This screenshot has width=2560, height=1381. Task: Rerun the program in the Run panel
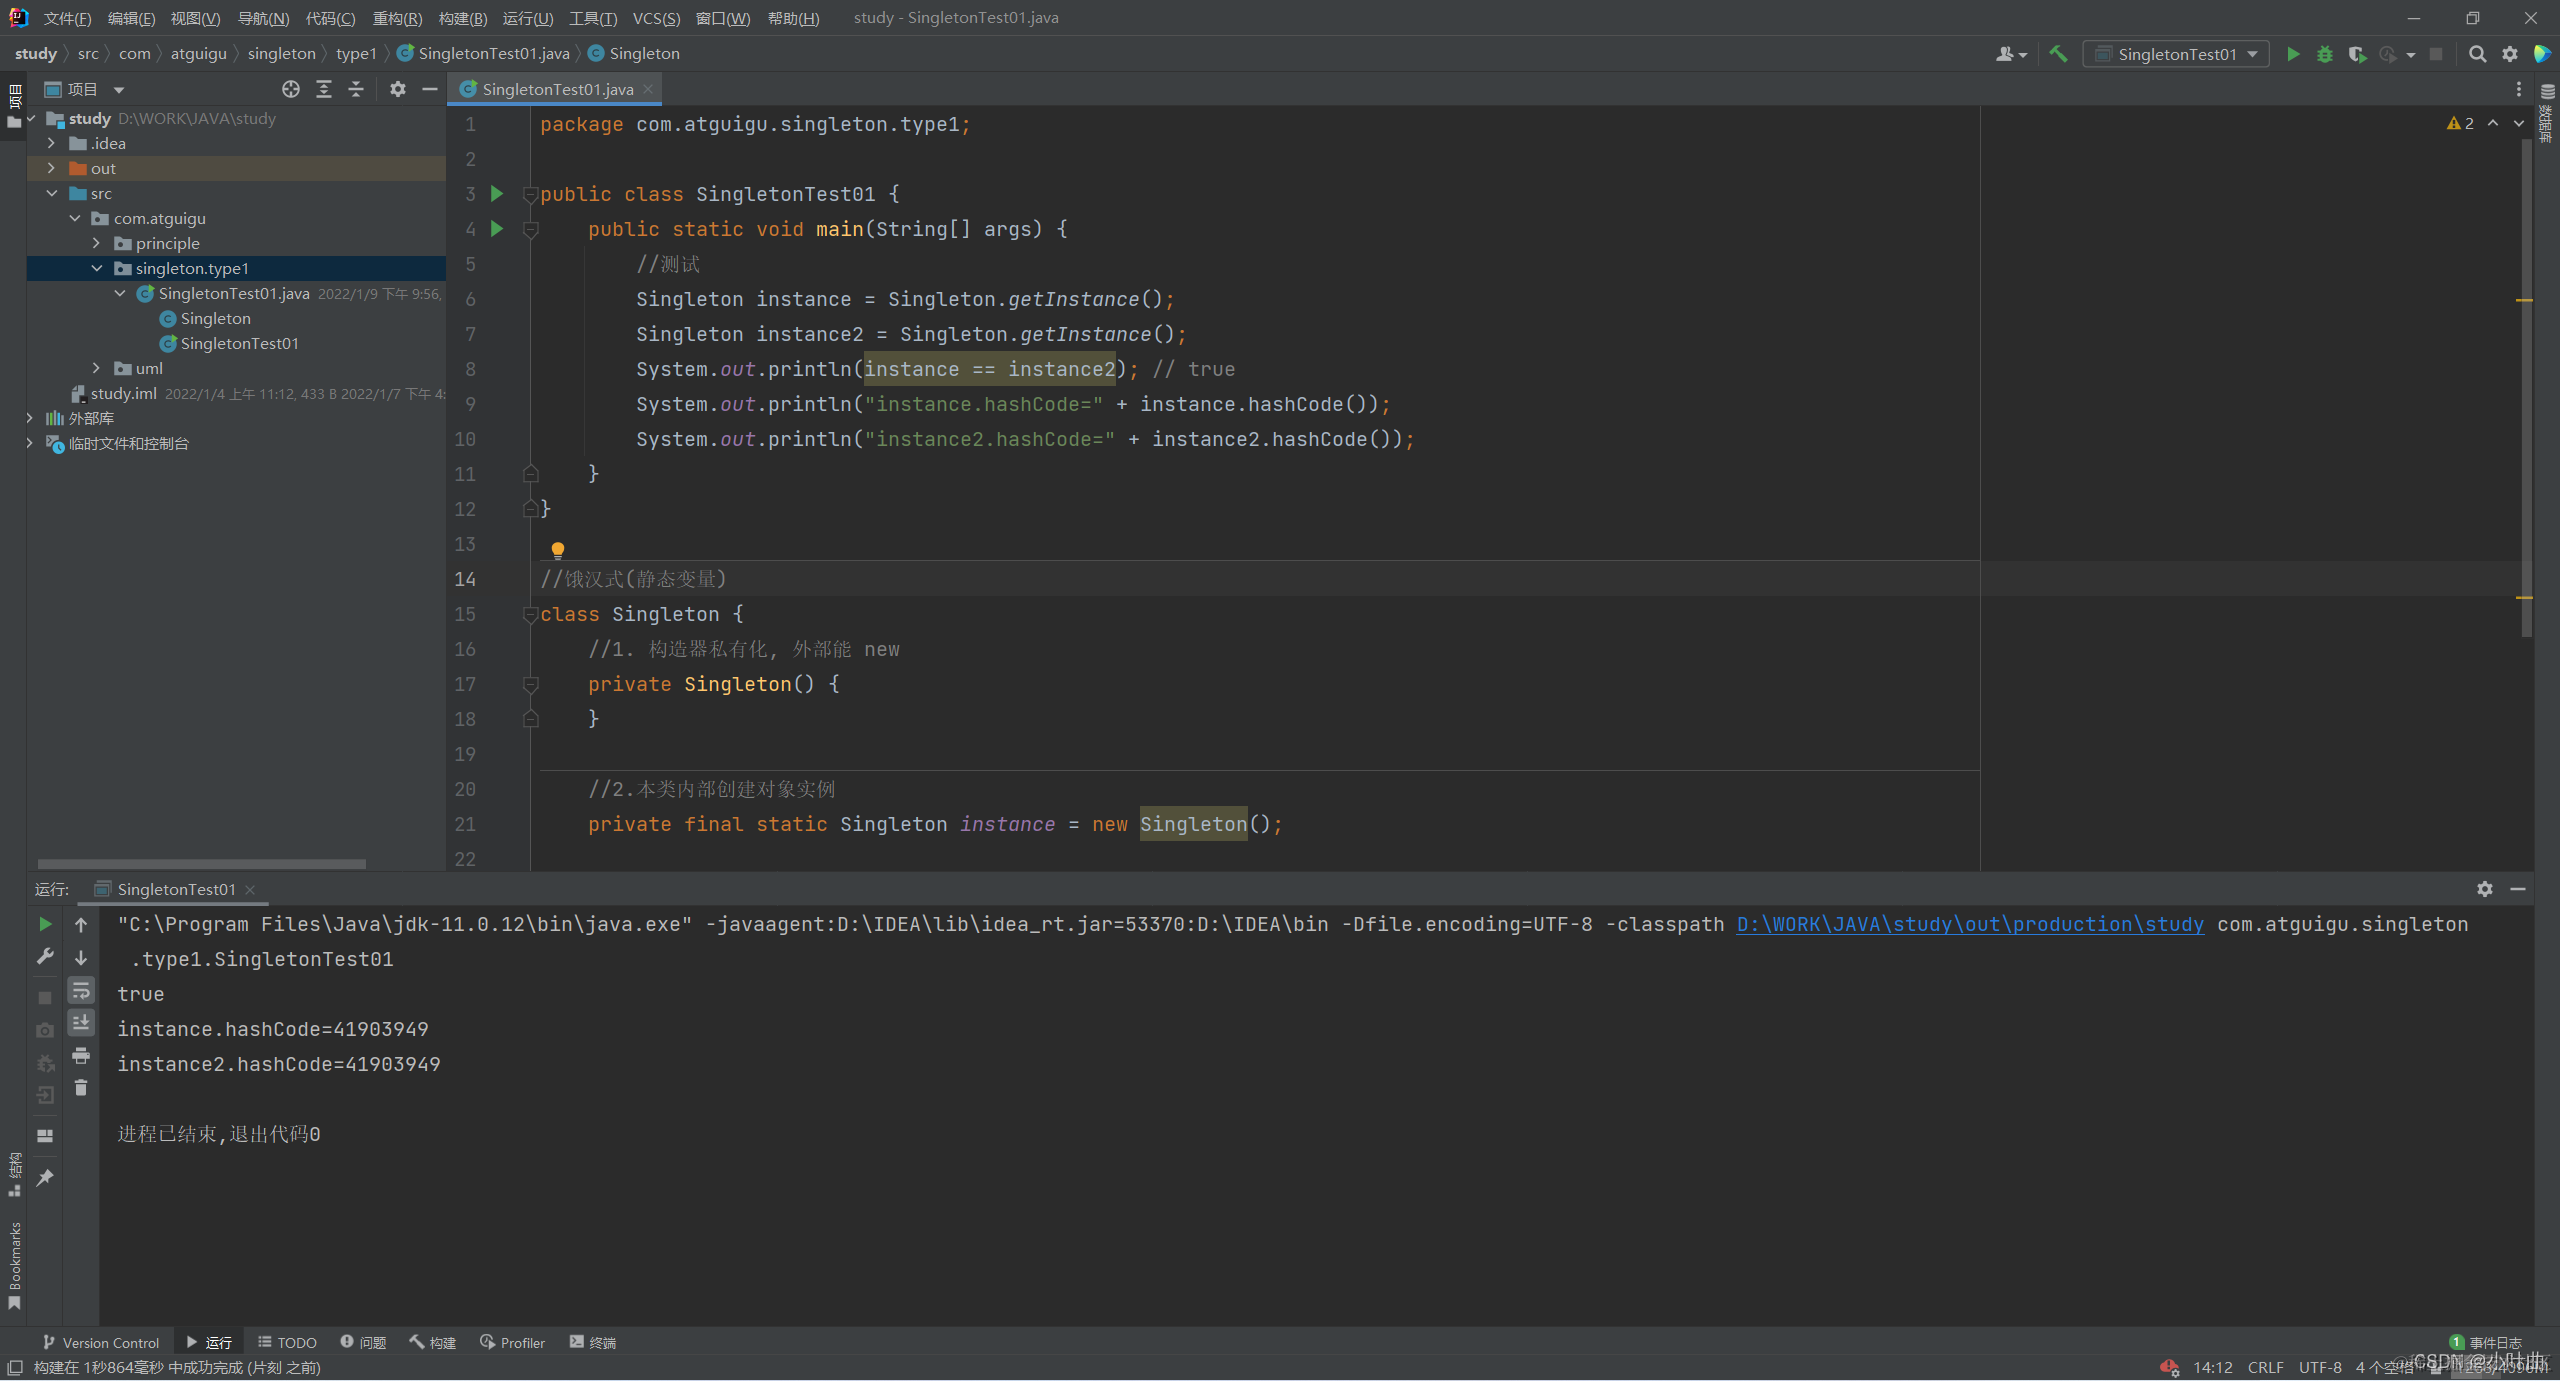point(45,923)
